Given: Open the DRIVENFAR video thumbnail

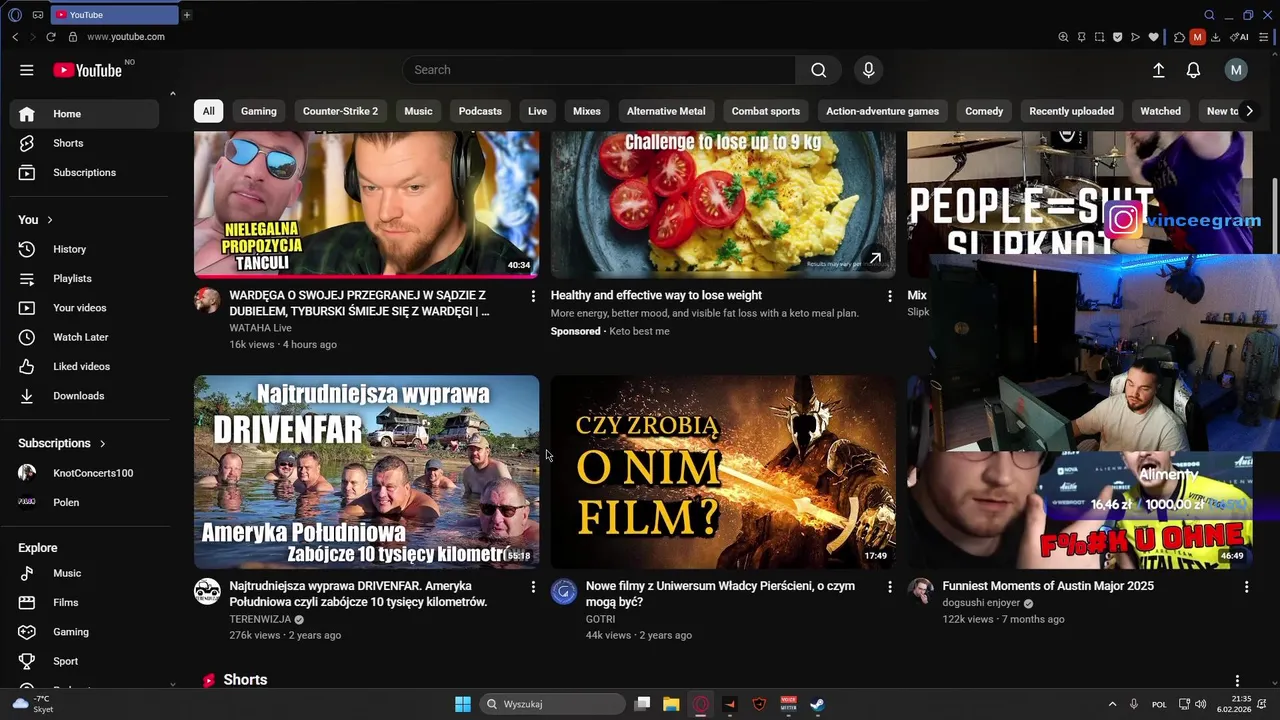Looking at the screenshot, I should point(366,472).
